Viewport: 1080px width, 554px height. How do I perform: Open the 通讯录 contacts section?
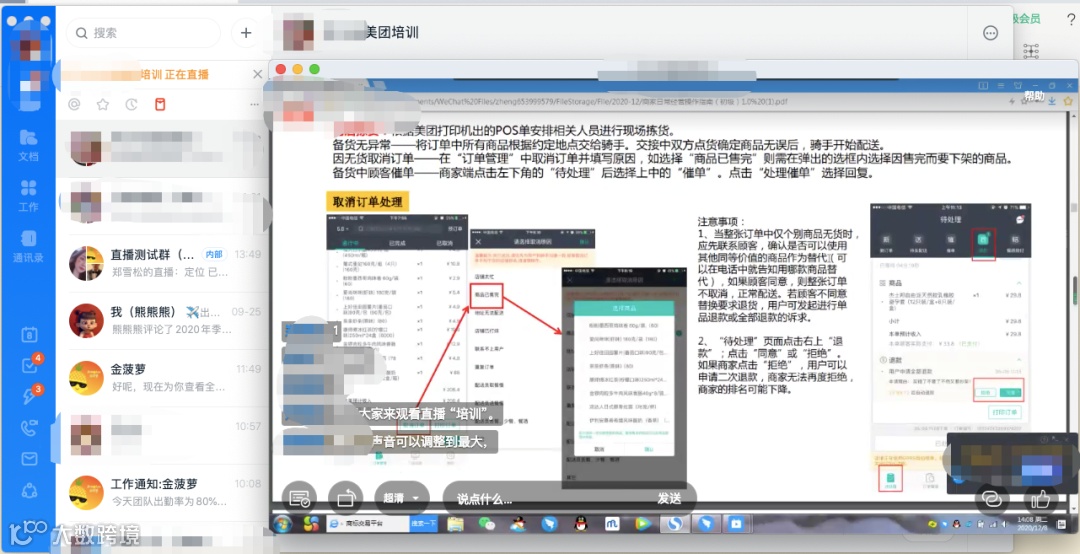pyautogui.click(x=28, y=246)
